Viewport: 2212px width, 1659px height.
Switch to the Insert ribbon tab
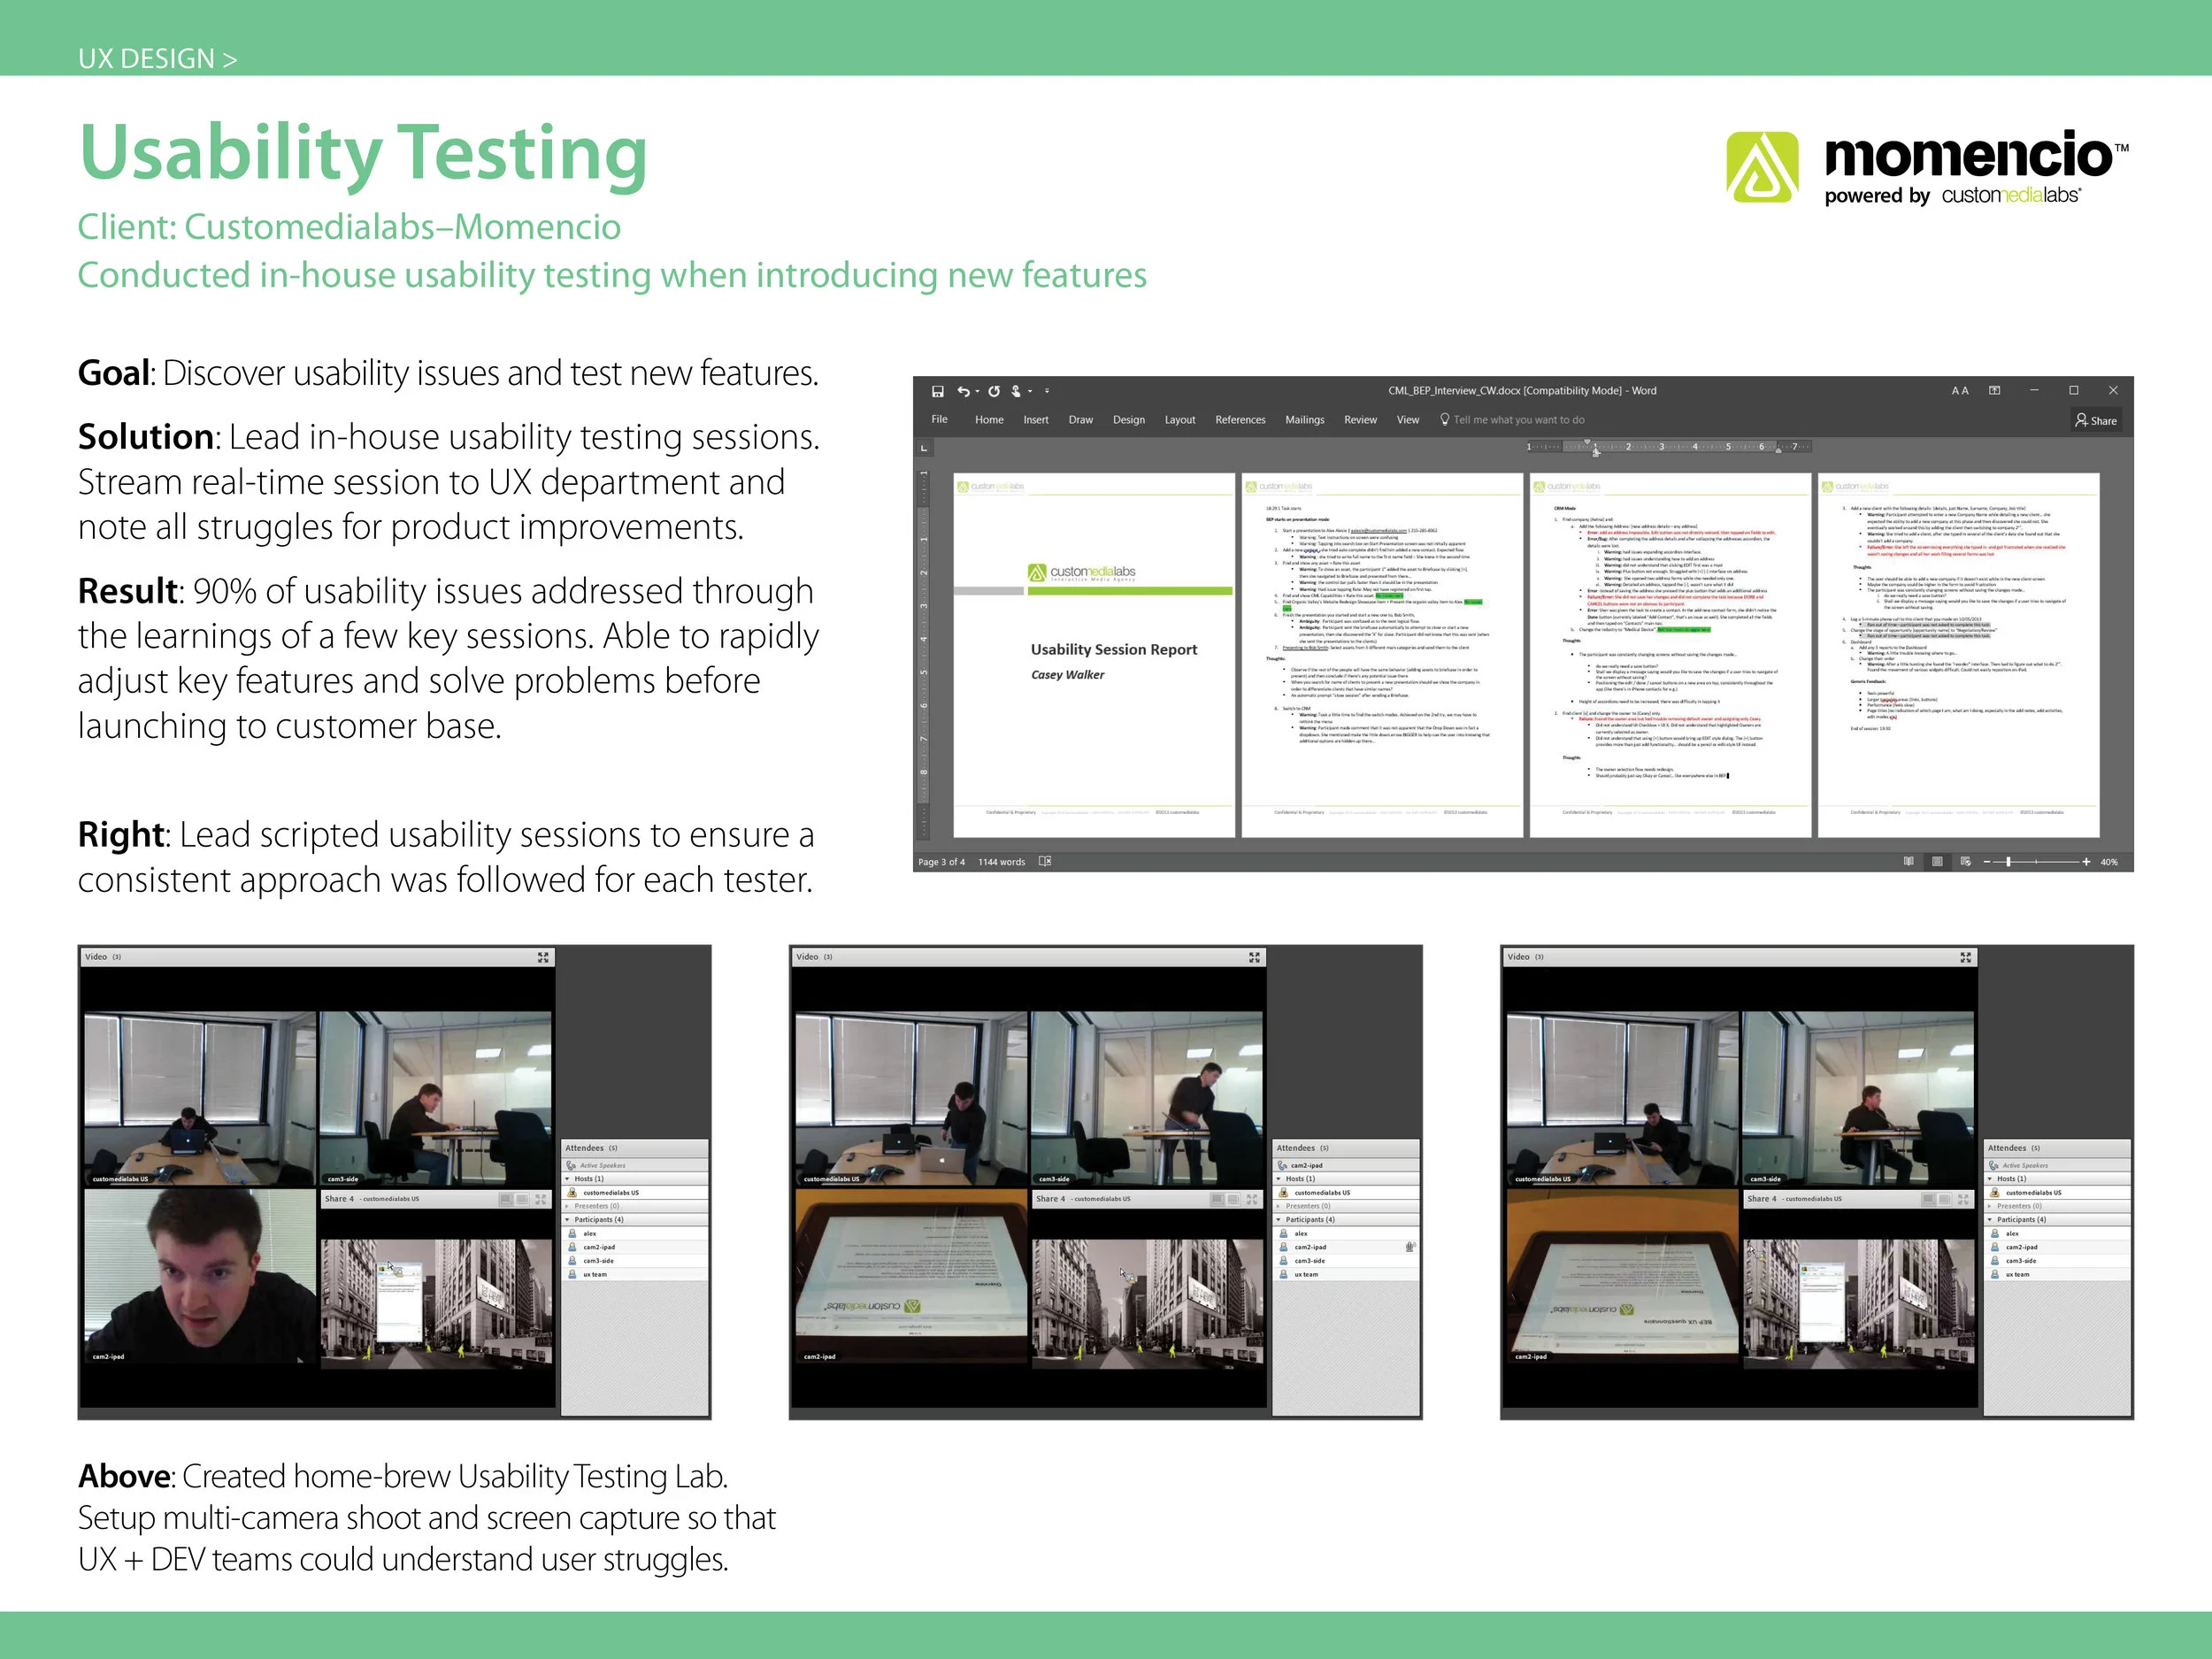click(1036, 420)
